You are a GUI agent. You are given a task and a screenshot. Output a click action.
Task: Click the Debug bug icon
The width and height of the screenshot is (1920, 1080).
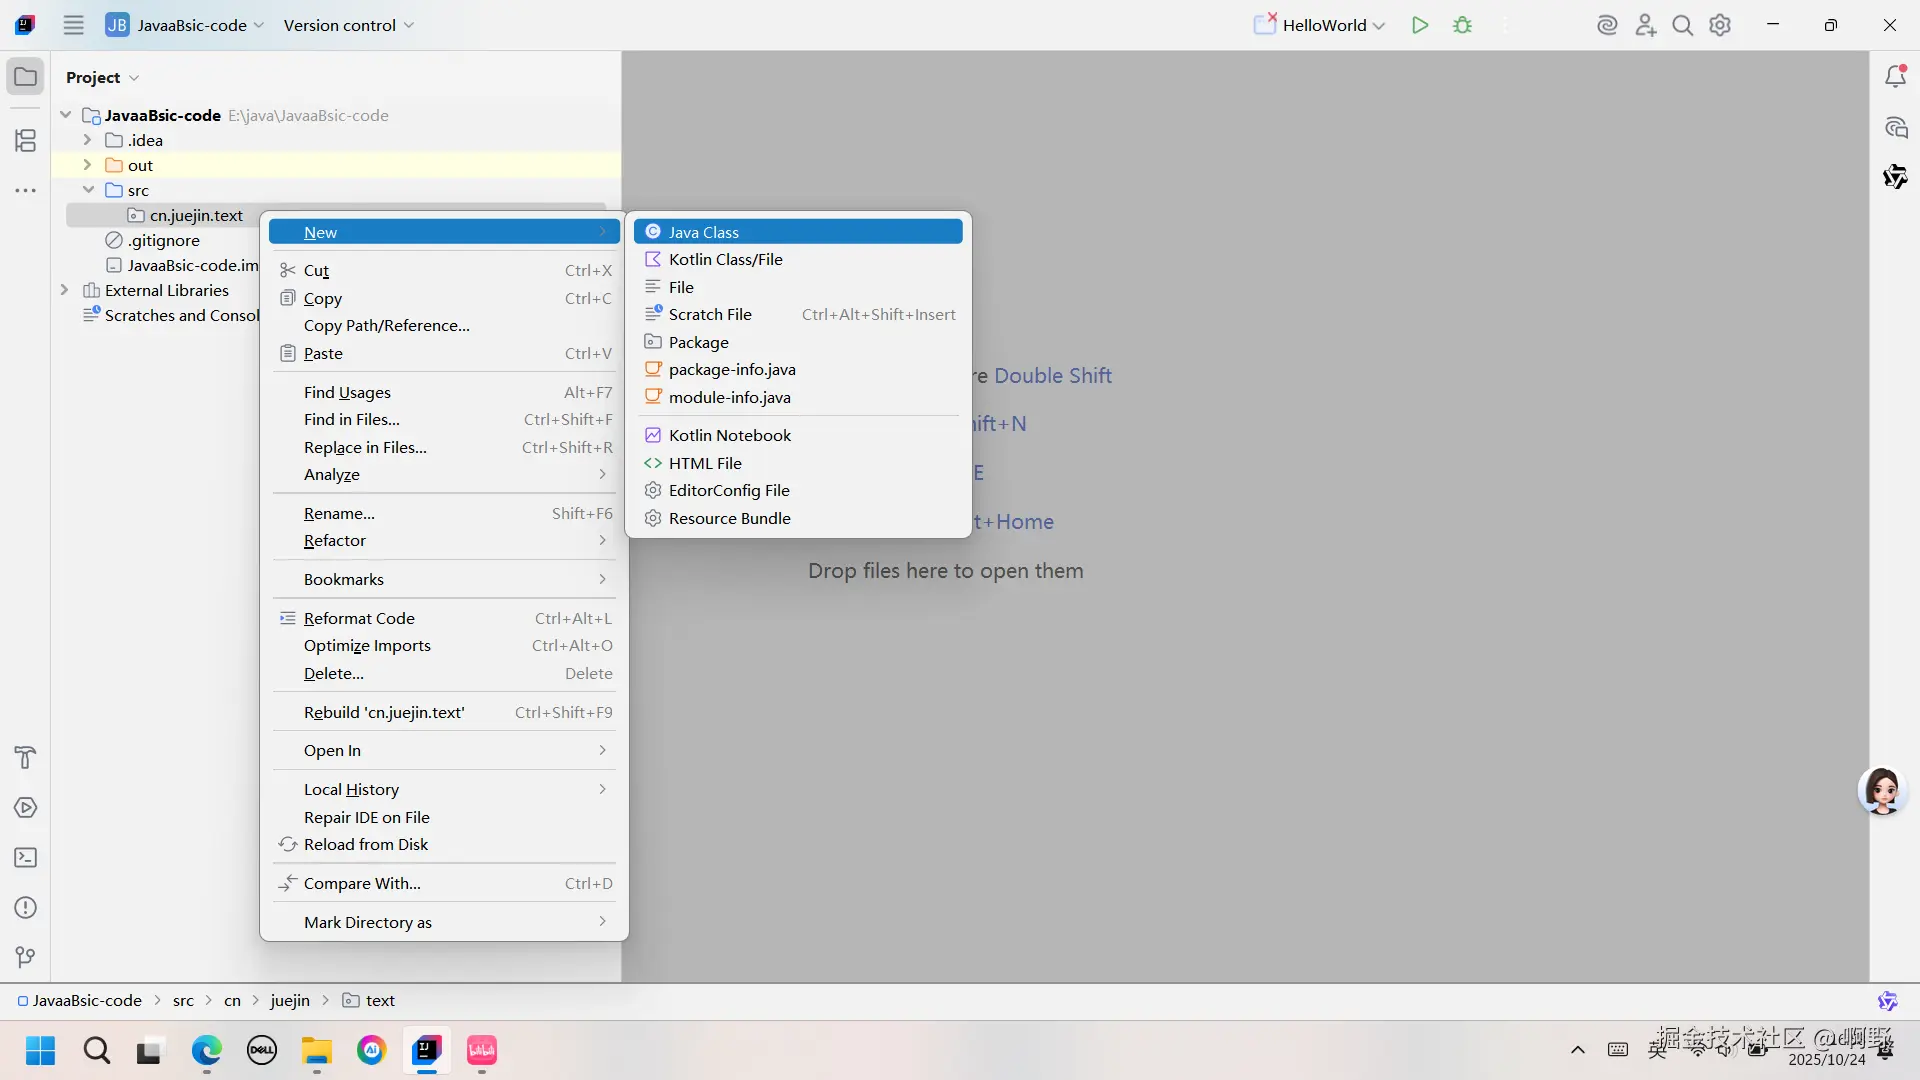tap(1462, 25)
